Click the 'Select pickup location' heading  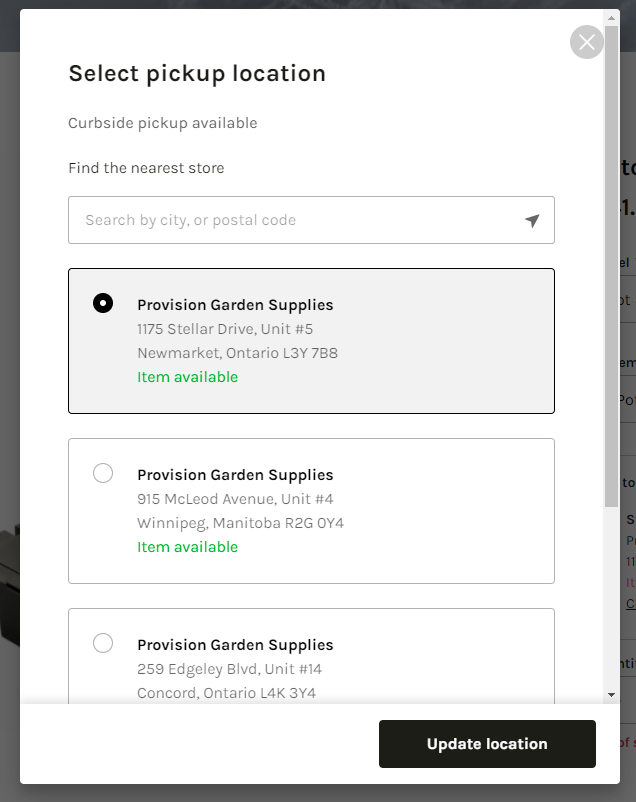(x=197, y=74)
